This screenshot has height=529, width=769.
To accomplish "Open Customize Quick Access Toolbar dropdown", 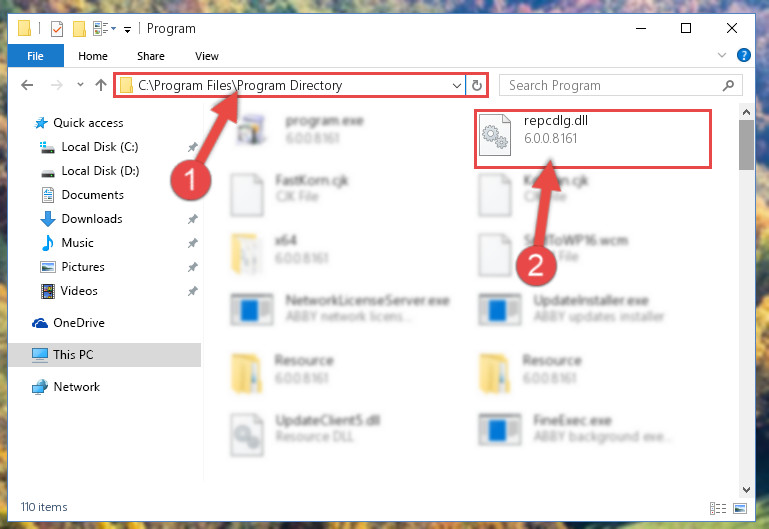I will [127, 30].
